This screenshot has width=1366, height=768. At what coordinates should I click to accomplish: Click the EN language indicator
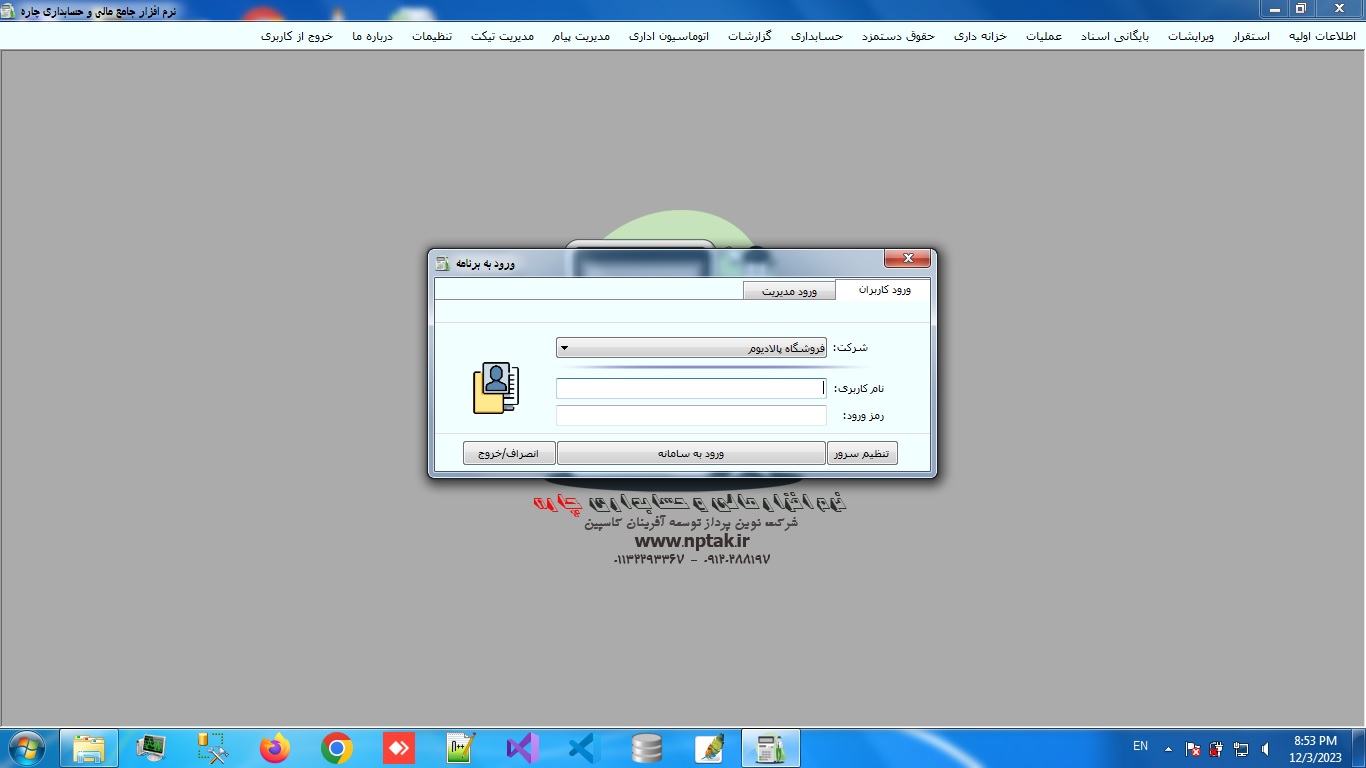pyautogui.click(x=1140, y=746)
